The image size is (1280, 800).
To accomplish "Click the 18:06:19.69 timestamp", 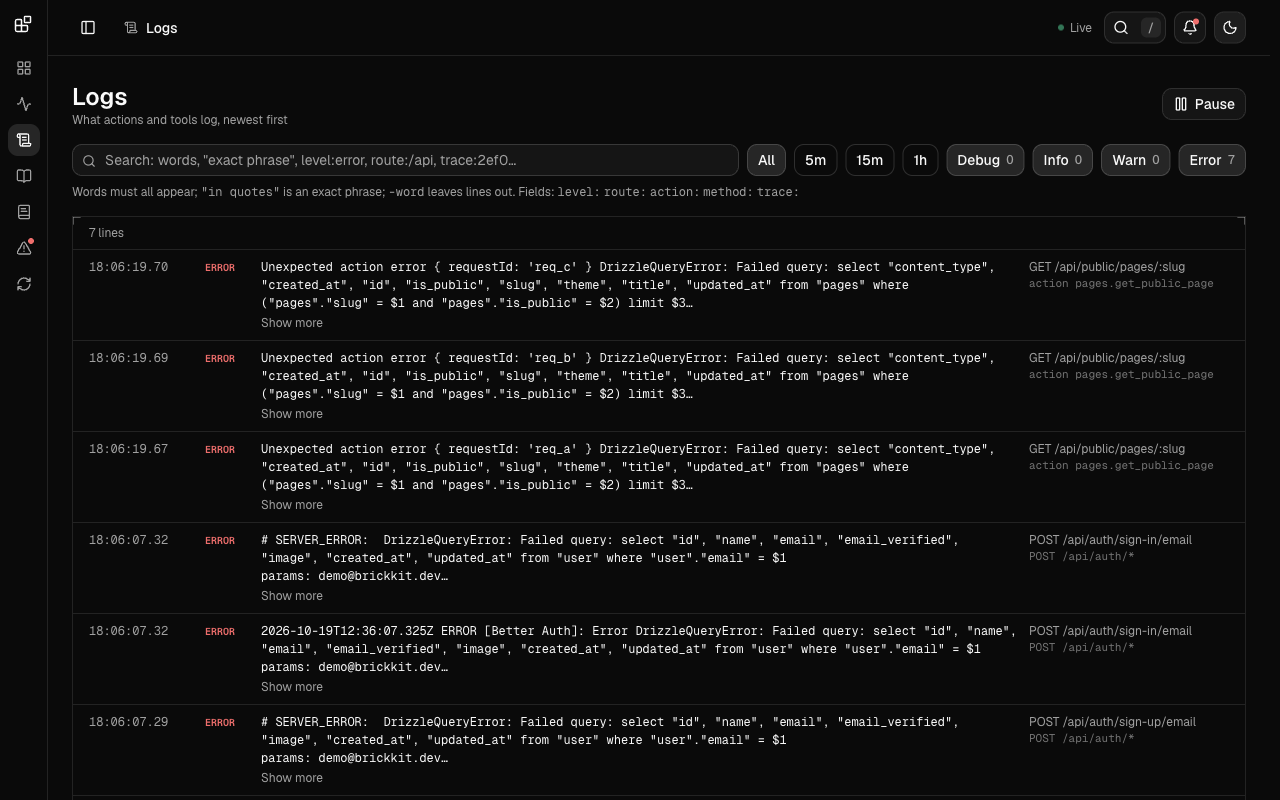I will pos(128,358).
